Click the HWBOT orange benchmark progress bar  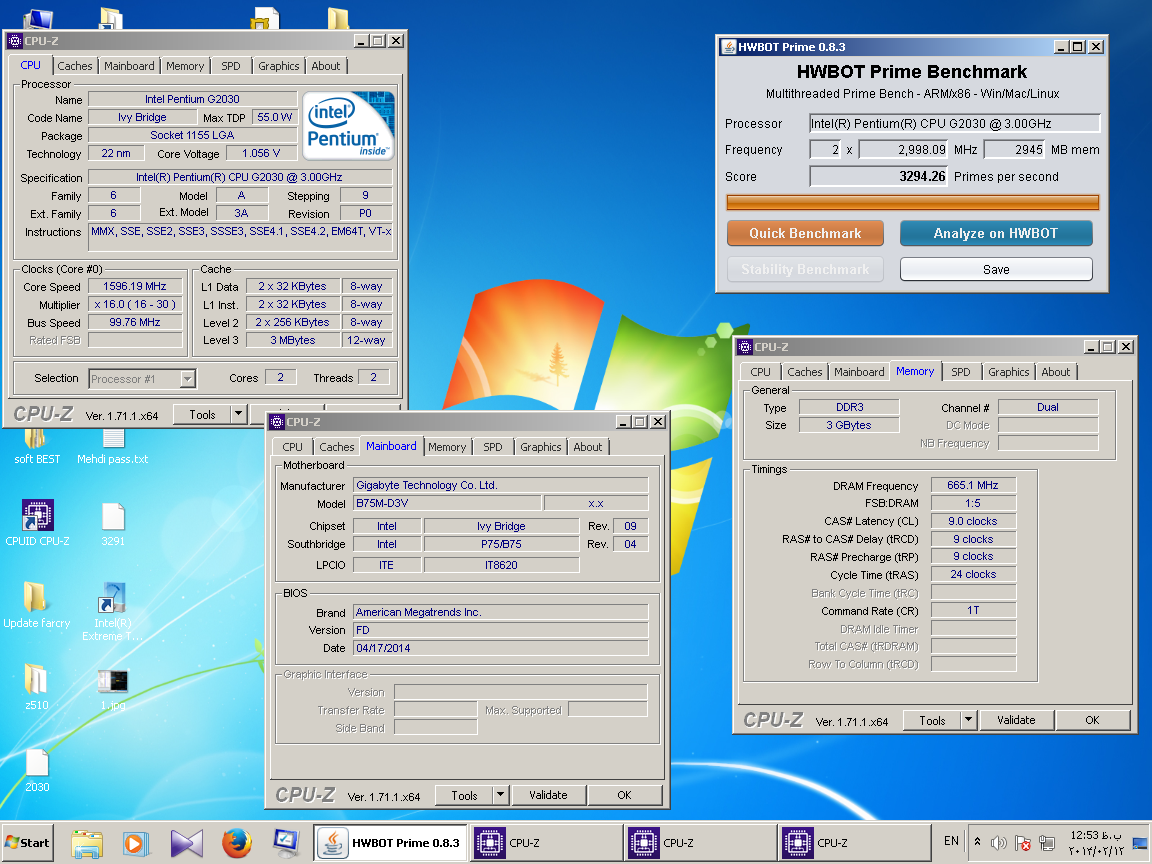(x=912, y=203)
